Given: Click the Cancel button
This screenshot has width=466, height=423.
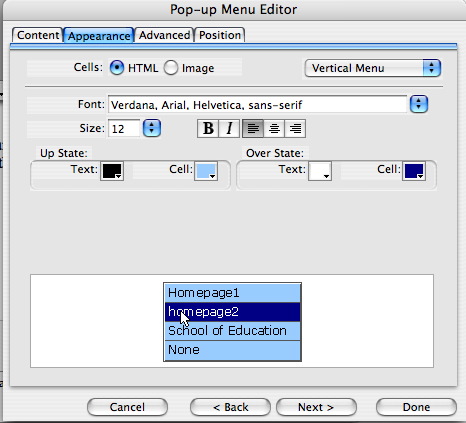Looking at the screenshot, I should (127, 407).
